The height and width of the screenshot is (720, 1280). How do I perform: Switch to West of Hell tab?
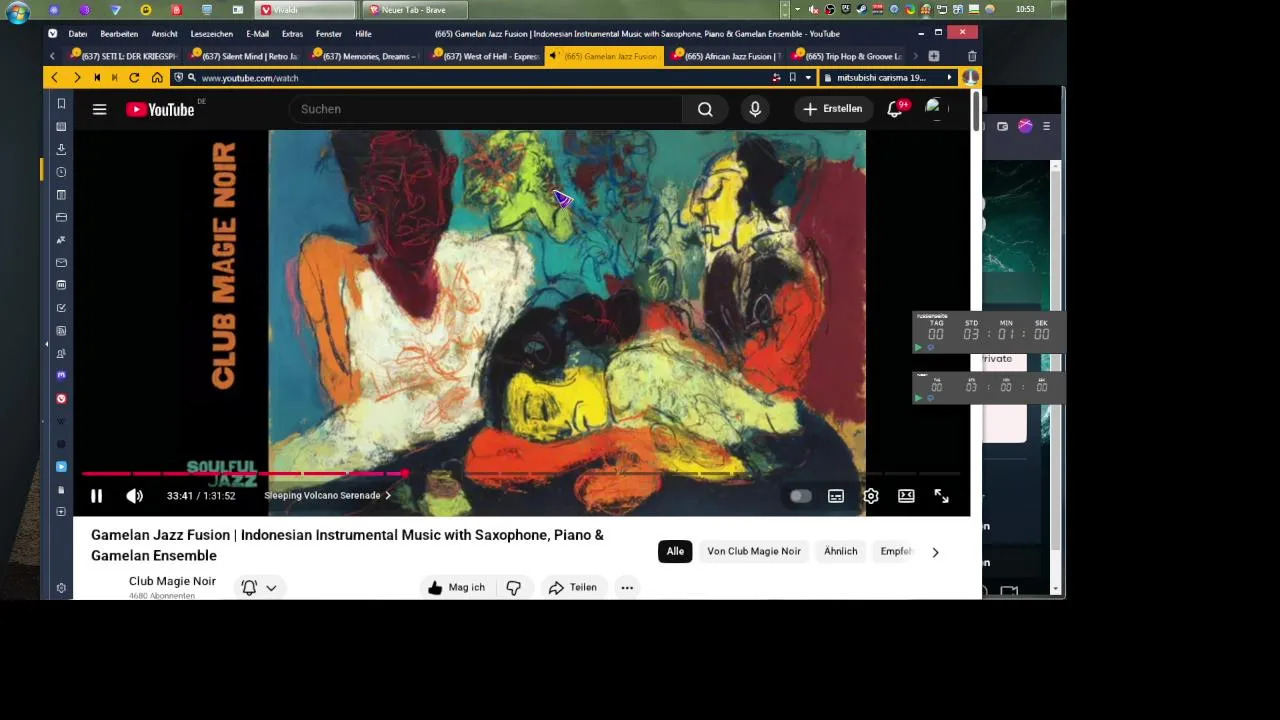[x=485, y=56]
